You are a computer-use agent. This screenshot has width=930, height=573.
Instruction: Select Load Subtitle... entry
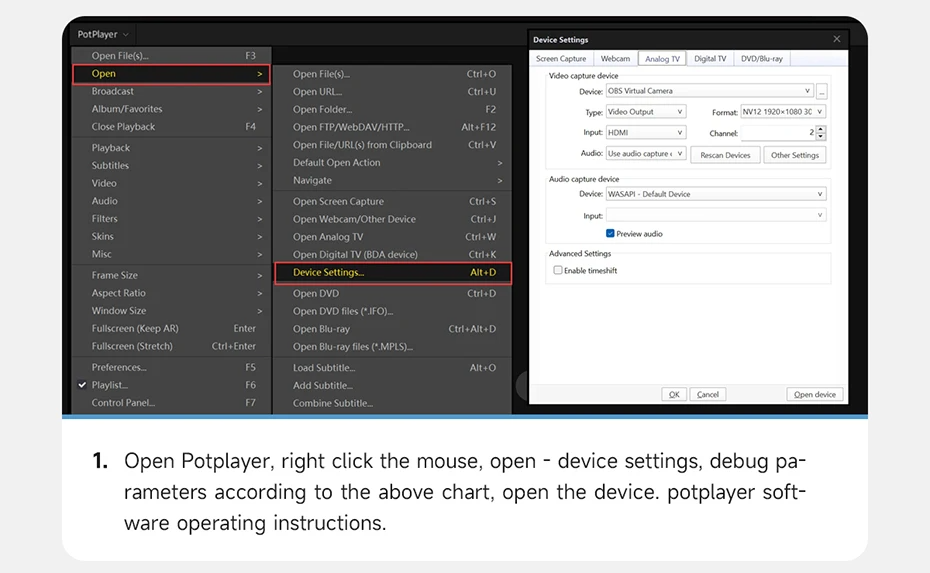click(x=393, y=368)
